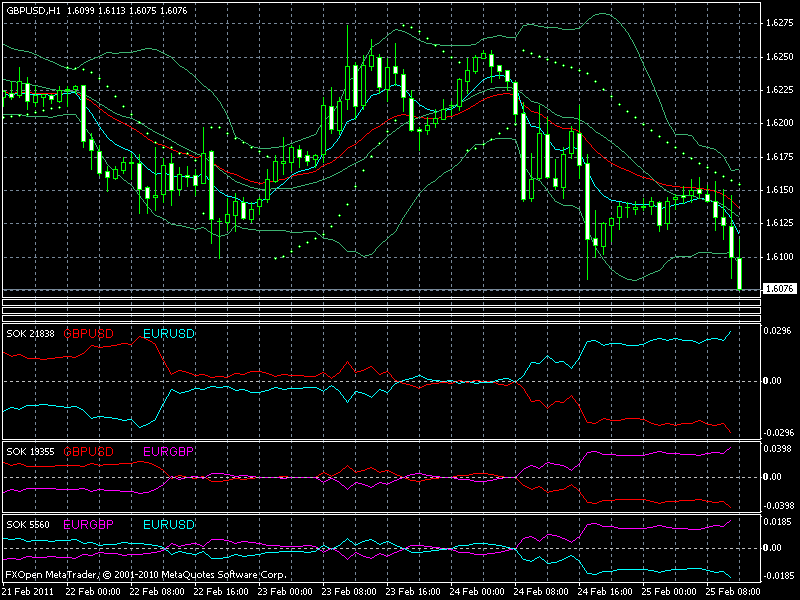
Task: Click the 25 Feb 00:00 time axis label
Action: pyautogui.click(x=669, y=591)
